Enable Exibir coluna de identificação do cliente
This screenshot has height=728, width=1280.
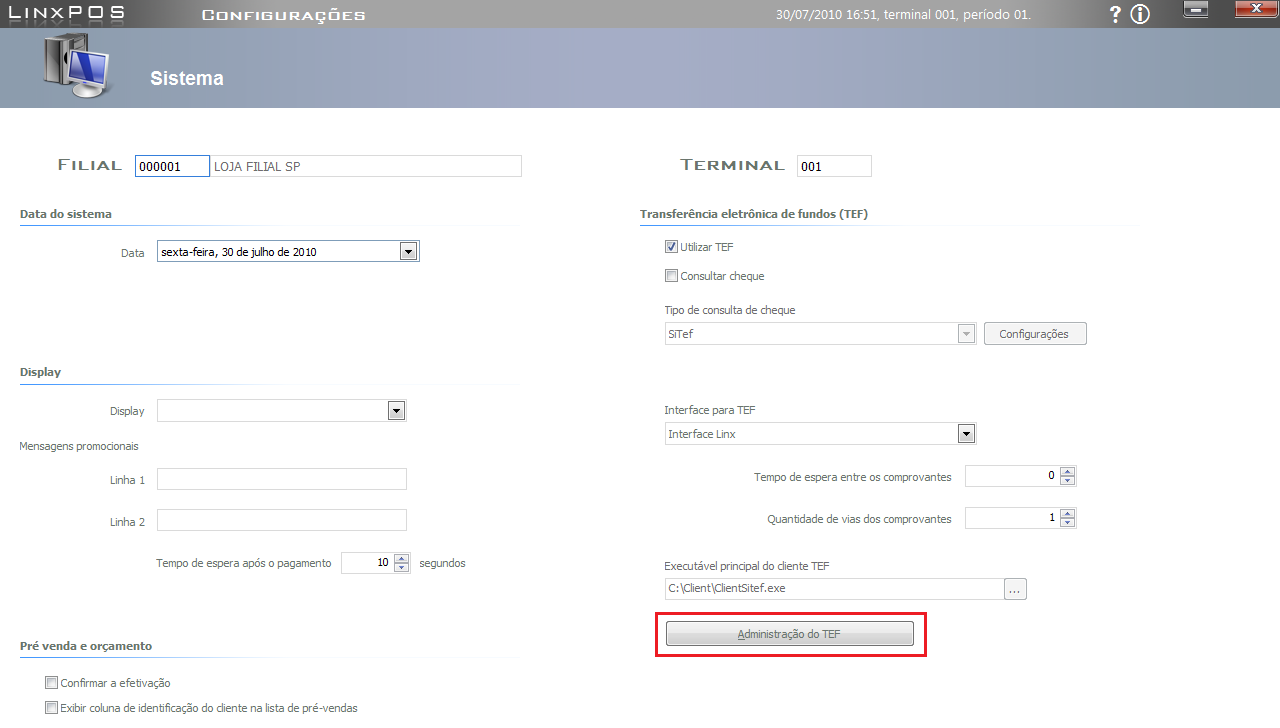[x=52, y=708]
